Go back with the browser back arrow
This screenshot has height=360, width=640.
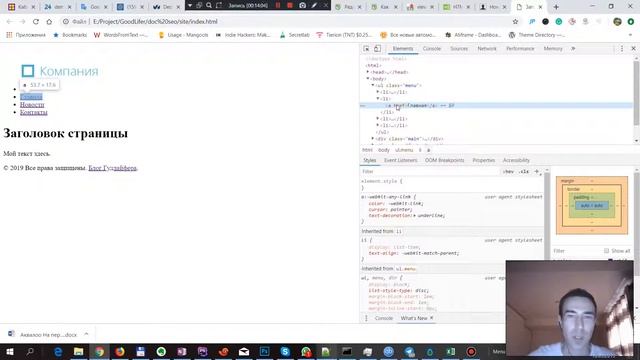coord(9,22)
